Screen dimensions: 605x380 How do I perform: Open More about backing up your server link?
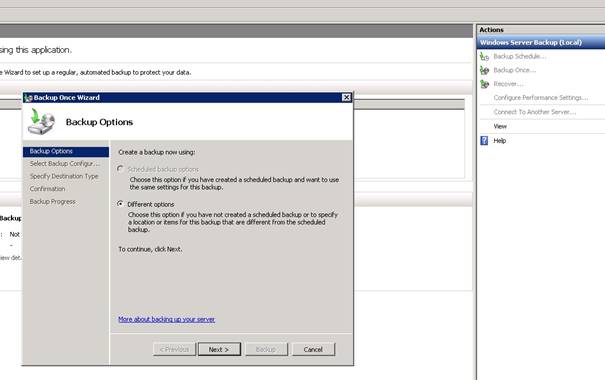tap(167, 319)
